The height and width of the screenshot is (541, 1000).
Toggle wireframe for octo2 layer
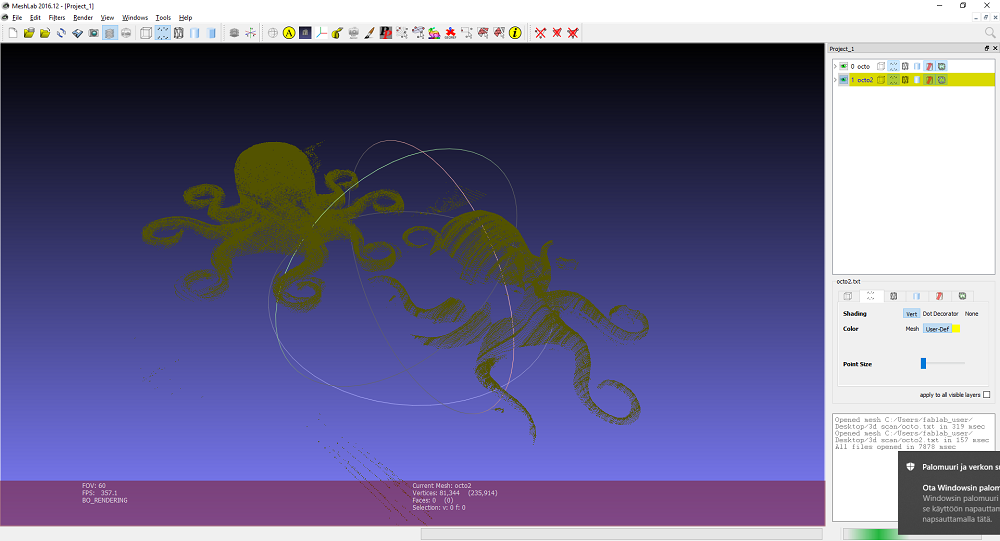click(905, 80)
